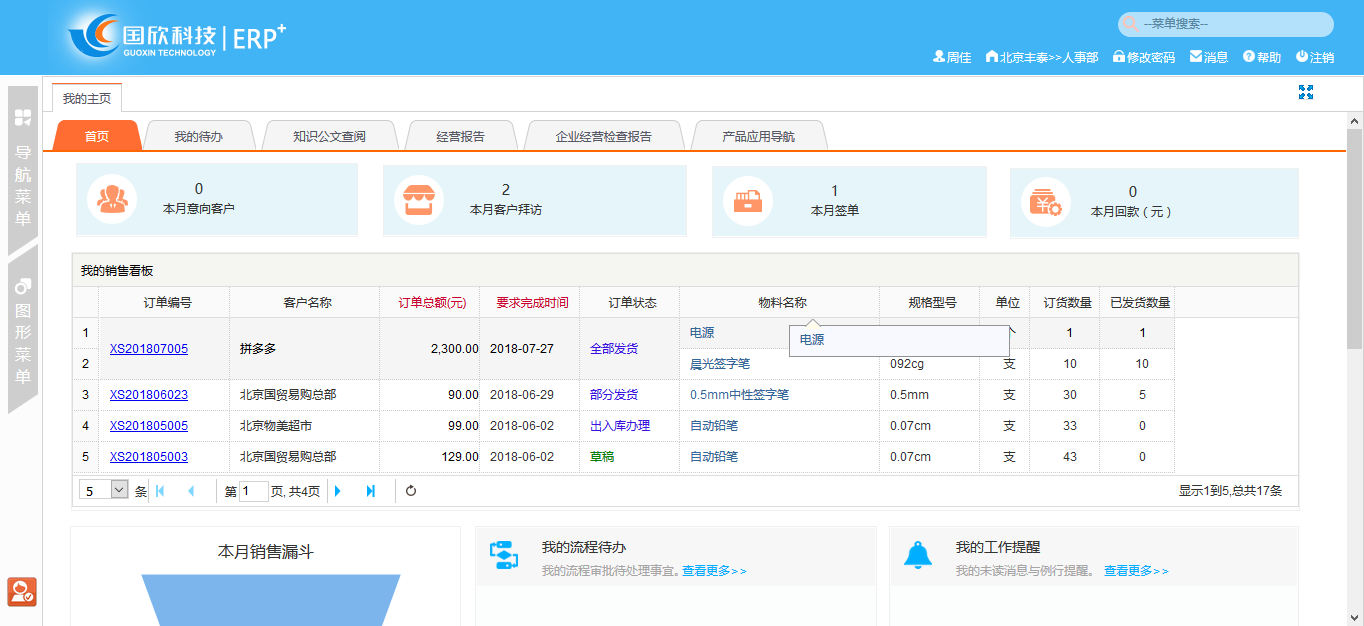Viewport: 1364px width, 626px height.
Task: Click the 北京物美超市 customer cell
Action: pyautogui.click(x=304, y=426)
